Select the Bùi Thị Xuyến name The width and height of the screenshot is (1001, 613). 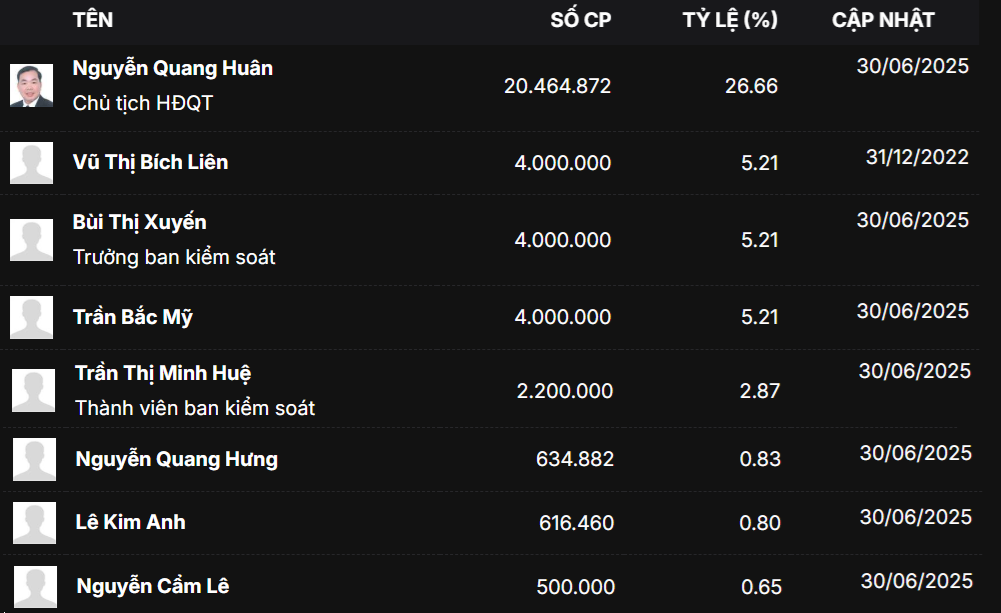(x=140, y=222)
